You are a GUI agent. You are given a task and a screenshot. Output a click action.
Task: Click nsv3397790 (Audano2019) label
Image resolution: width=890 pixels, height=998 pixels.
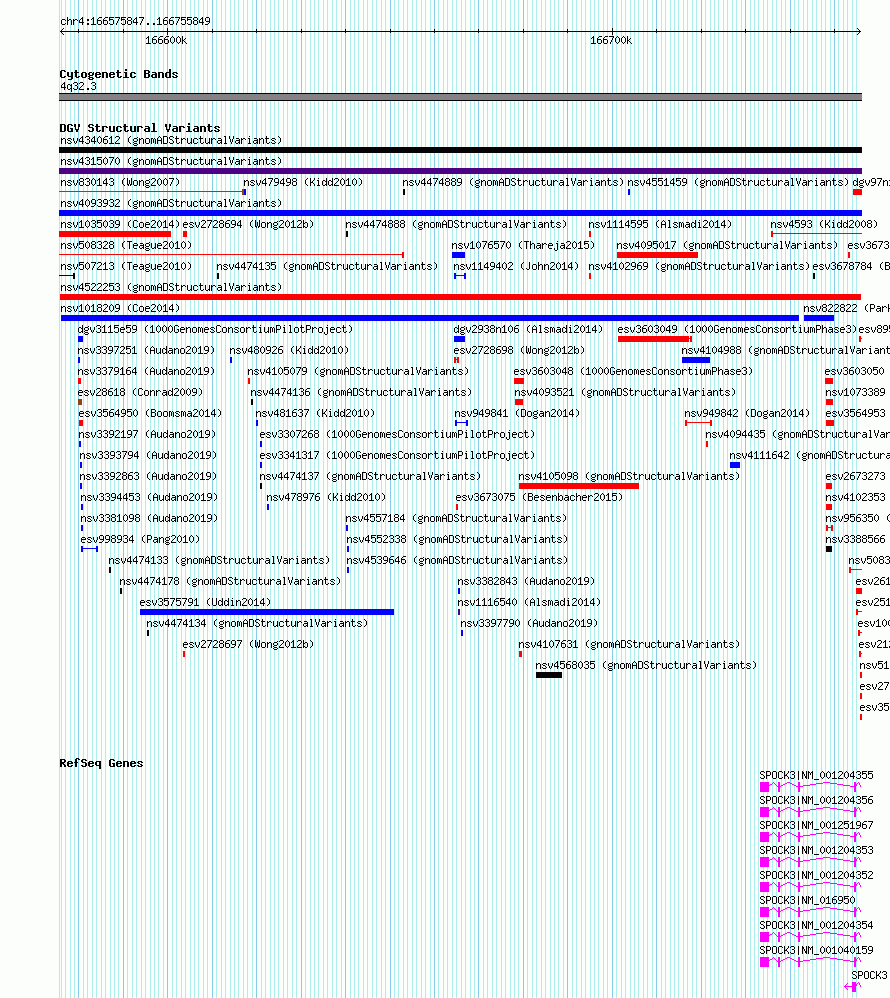point(529,623)
